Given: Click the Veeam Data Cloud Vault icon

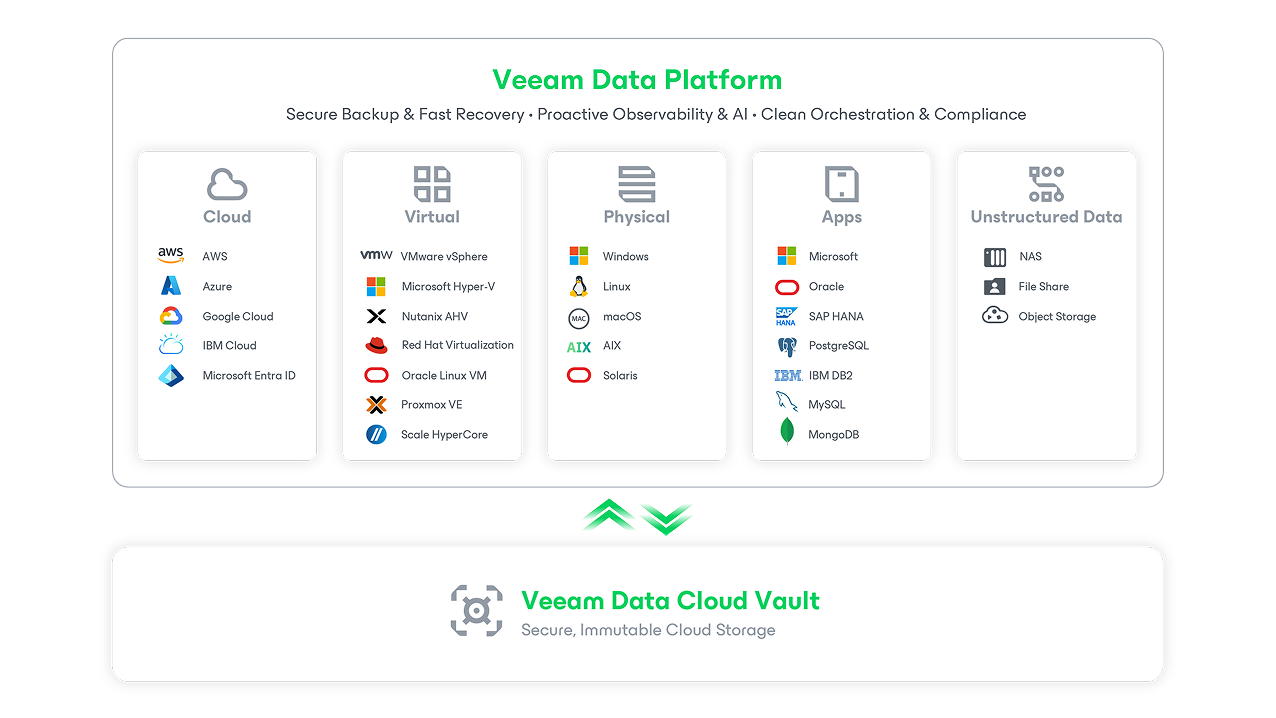Looking at the screenshot, I should 476,611.
